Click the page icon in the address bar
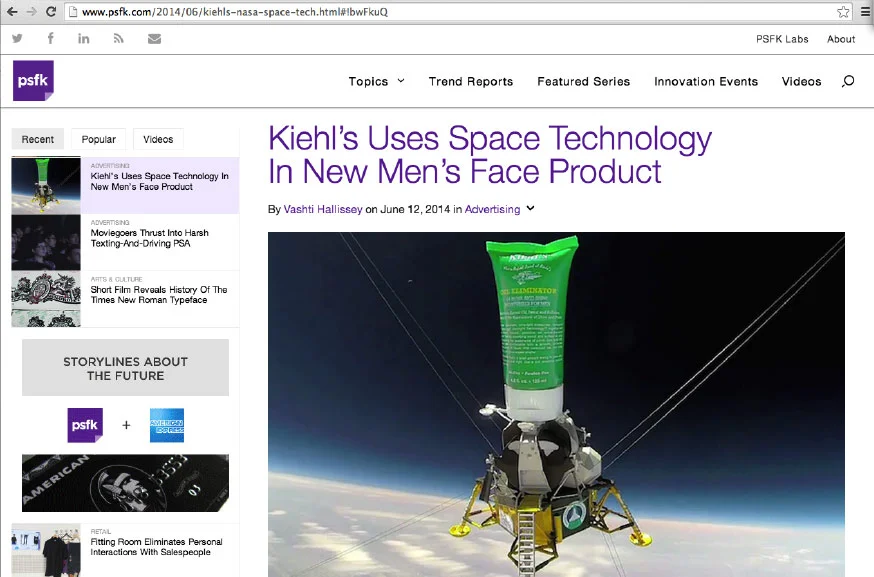874x577 pixels. (73, 12)
